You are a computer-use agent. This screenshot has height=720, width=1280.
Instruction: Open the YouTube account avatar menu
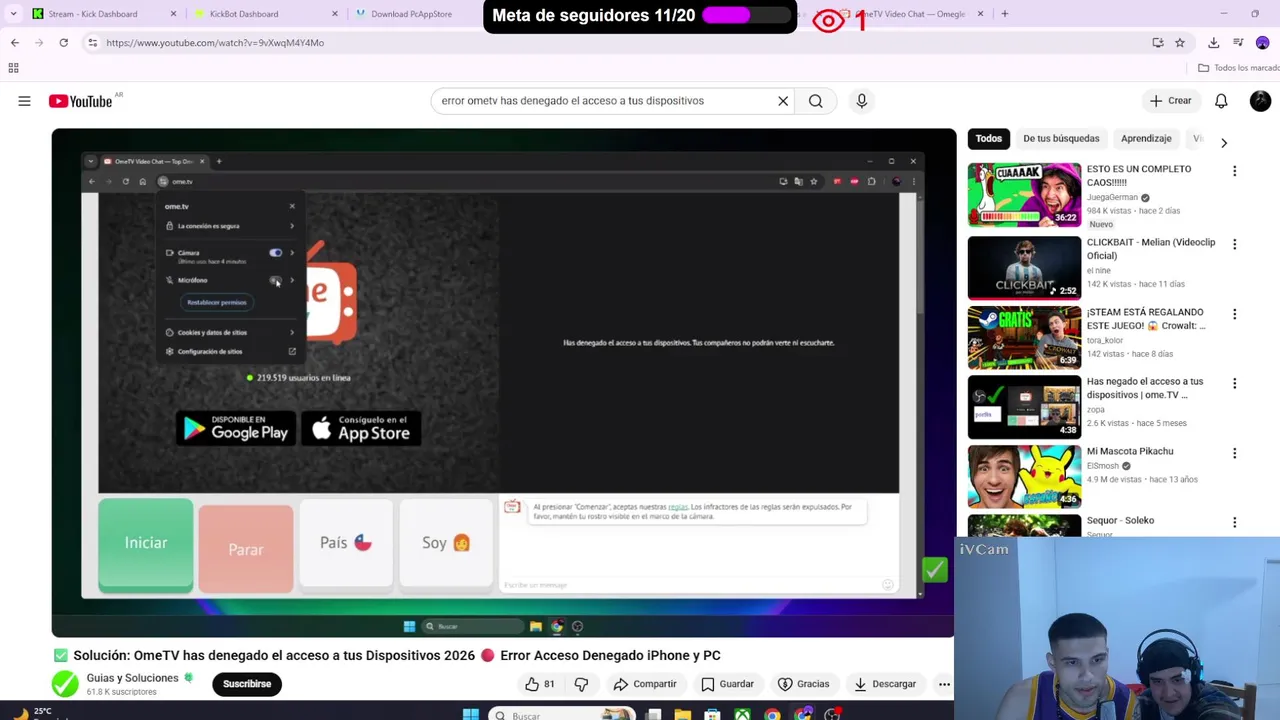[x=1260, y=101]
